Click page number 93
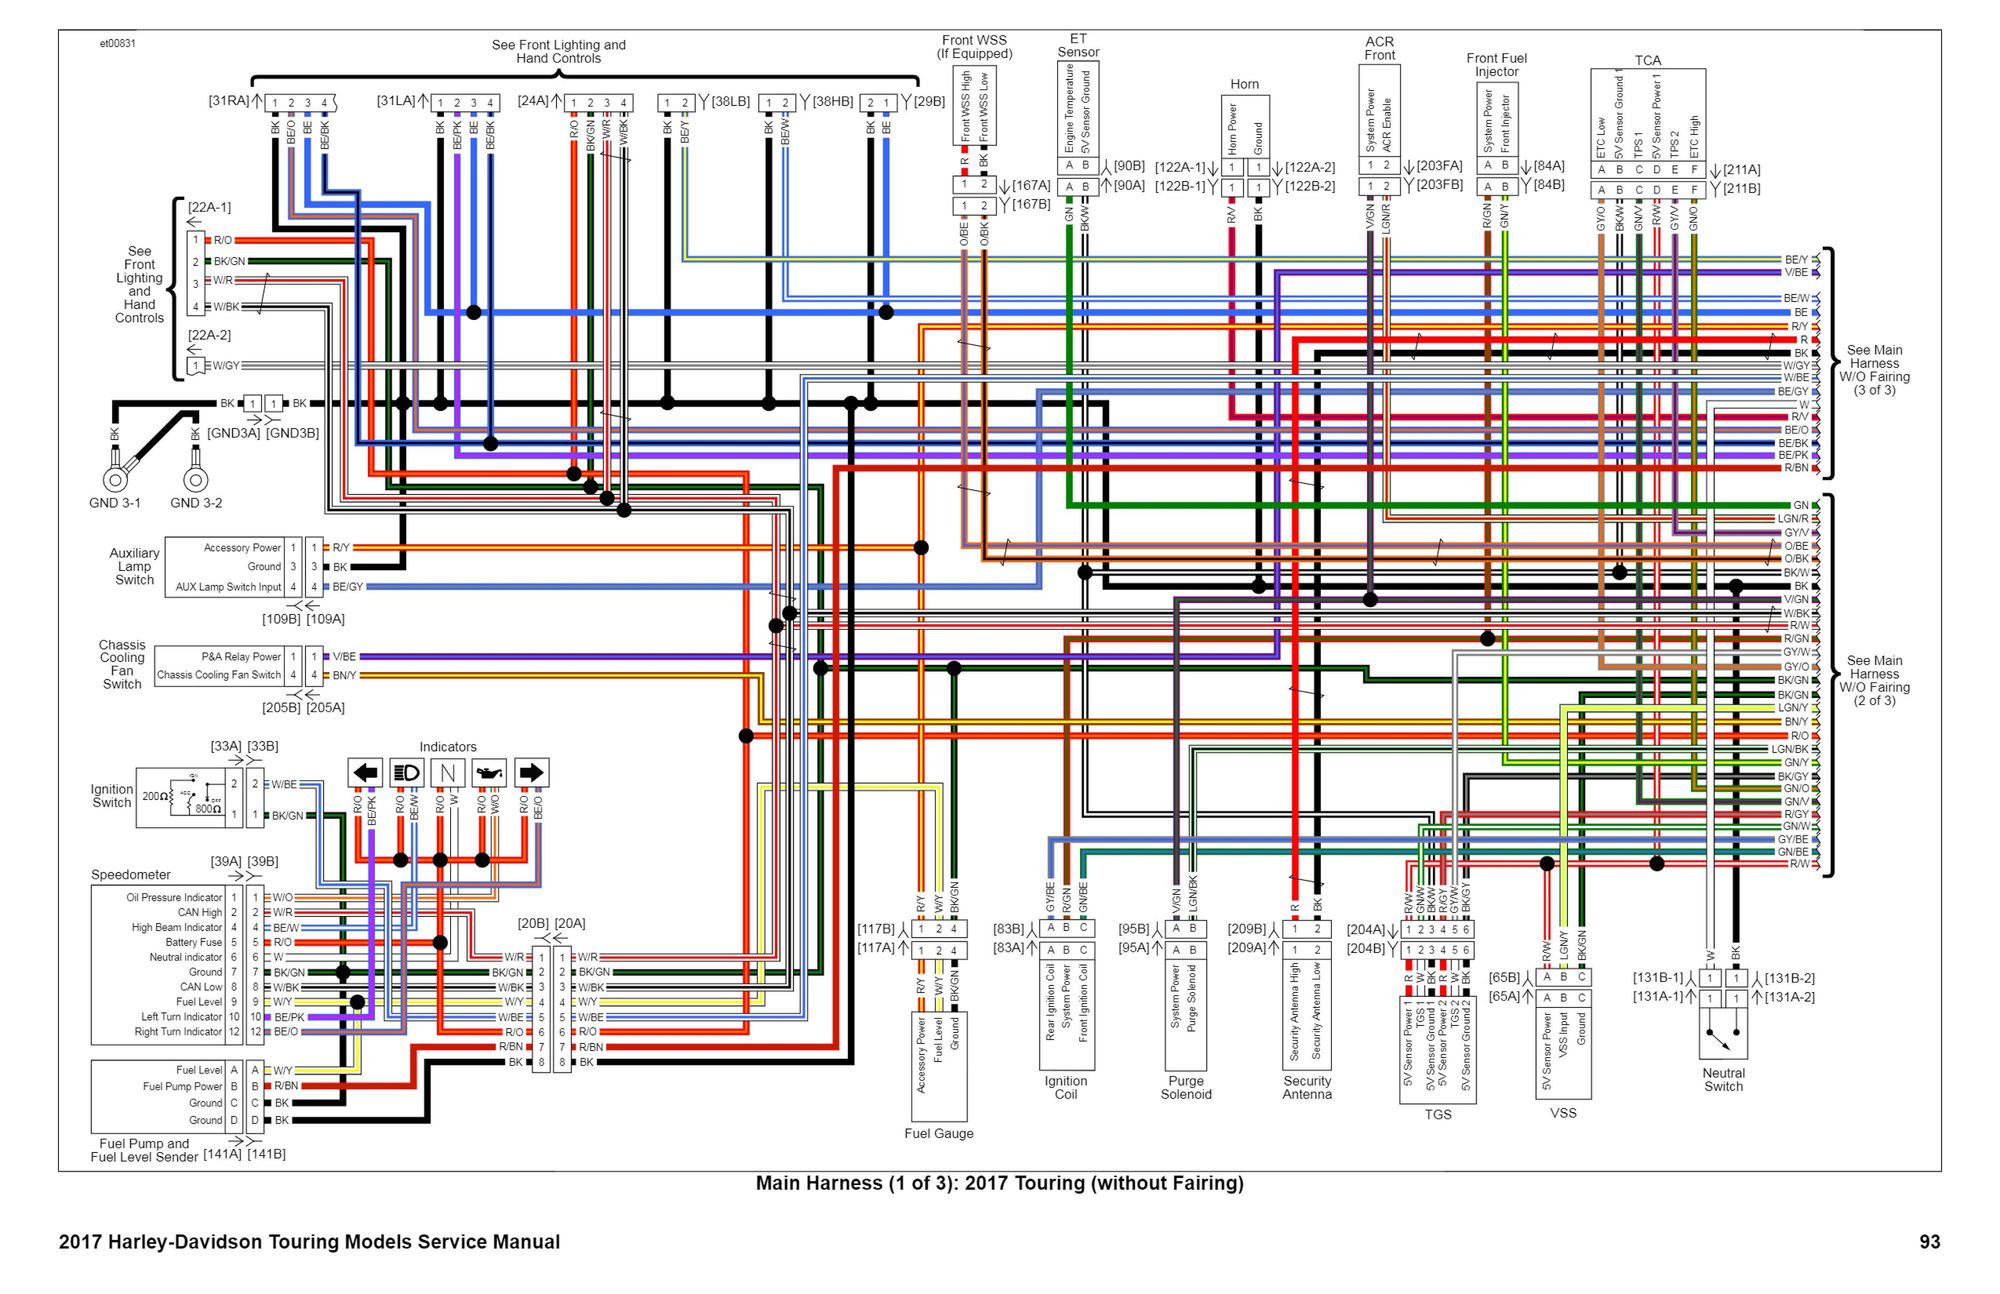 1929,1242
